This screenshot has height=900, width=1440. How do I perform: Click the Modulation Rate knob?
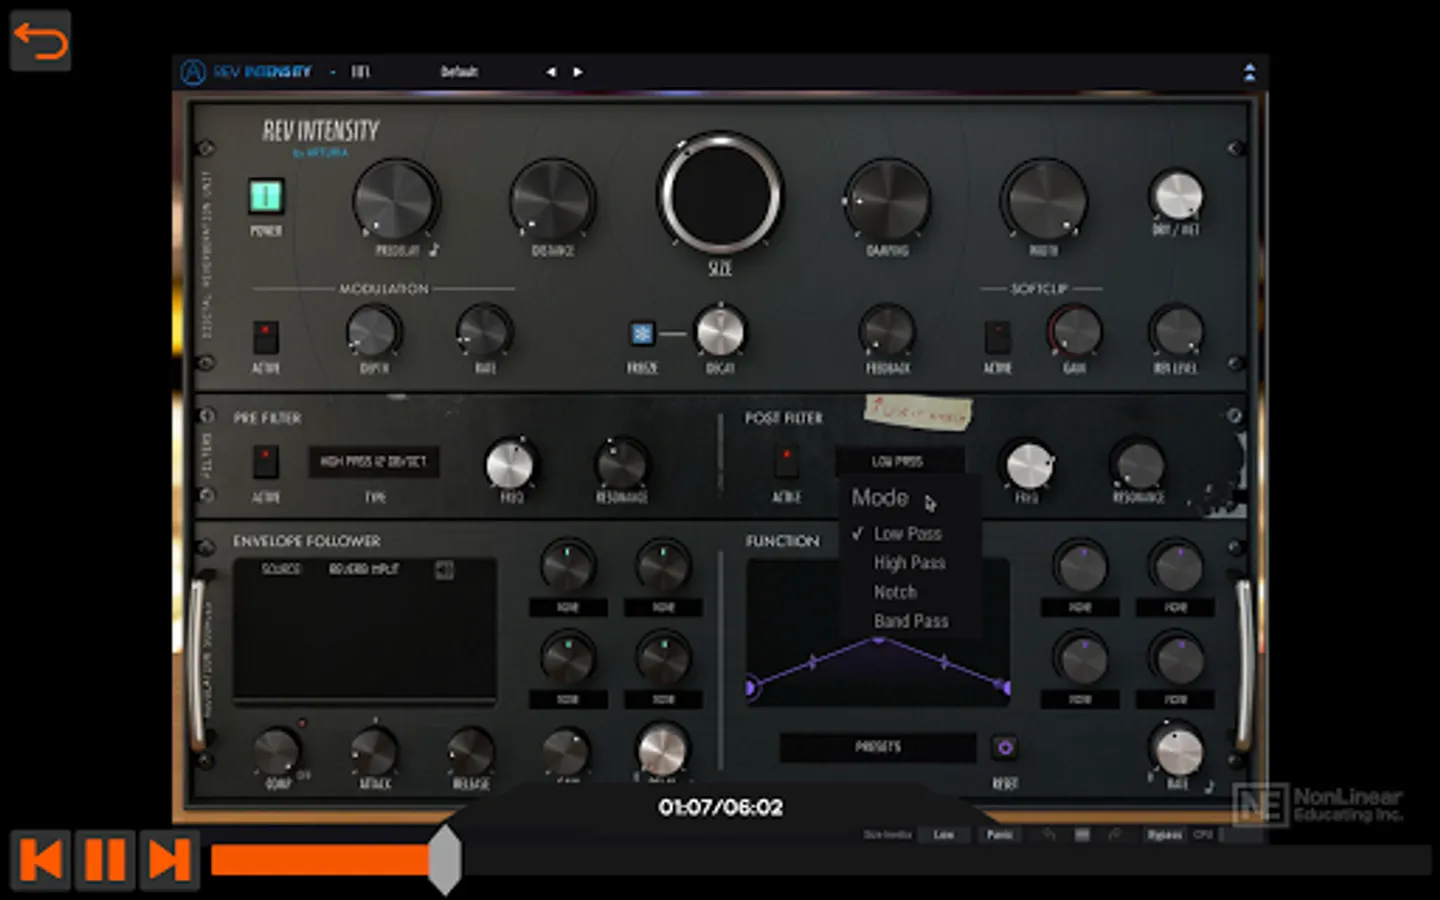click(484, 331)
